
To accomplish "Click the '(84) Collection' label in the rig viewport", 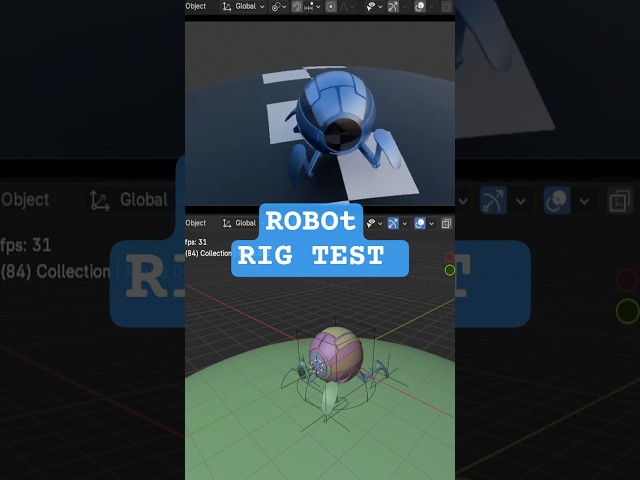I will pyautogui.click(x=209, y=253).
